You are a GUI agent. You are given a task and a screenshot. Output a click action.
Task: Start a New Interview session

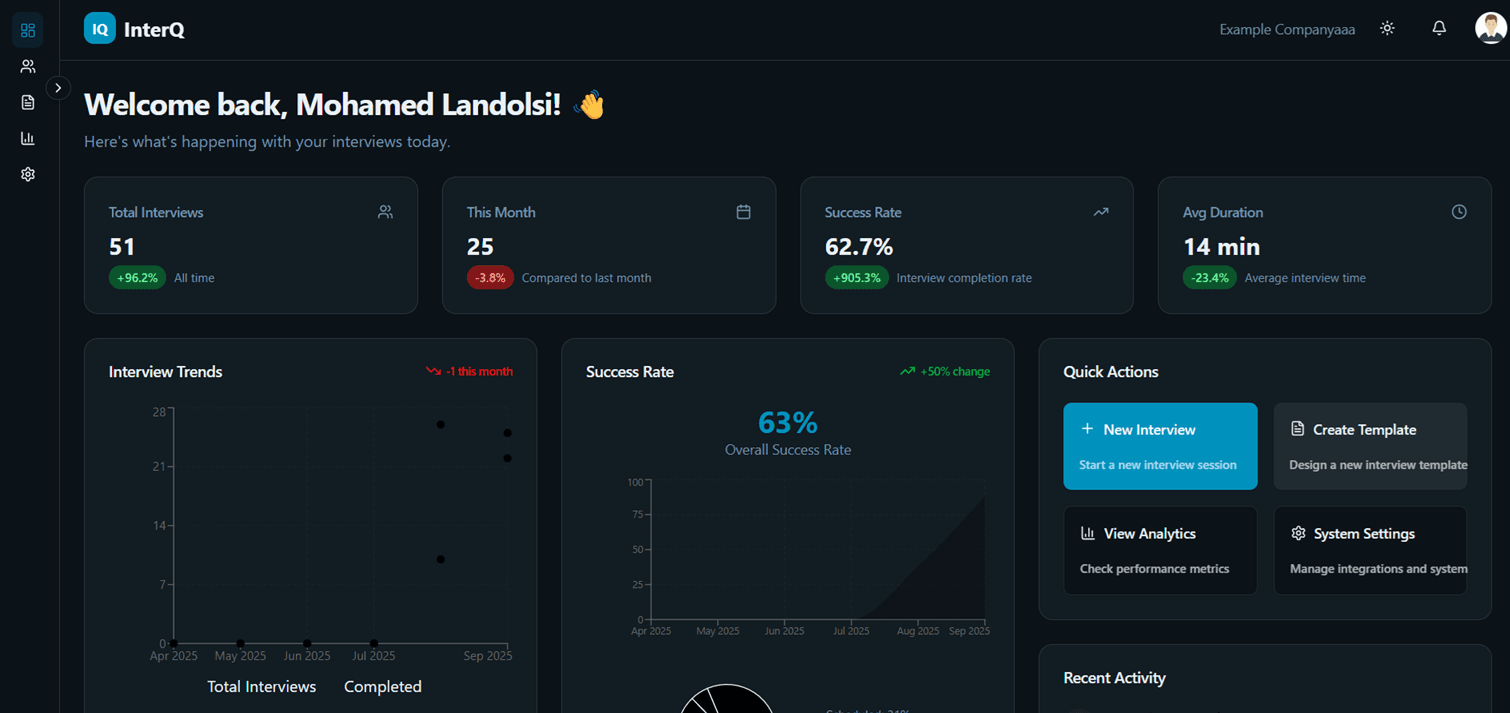pos(1160,446)
